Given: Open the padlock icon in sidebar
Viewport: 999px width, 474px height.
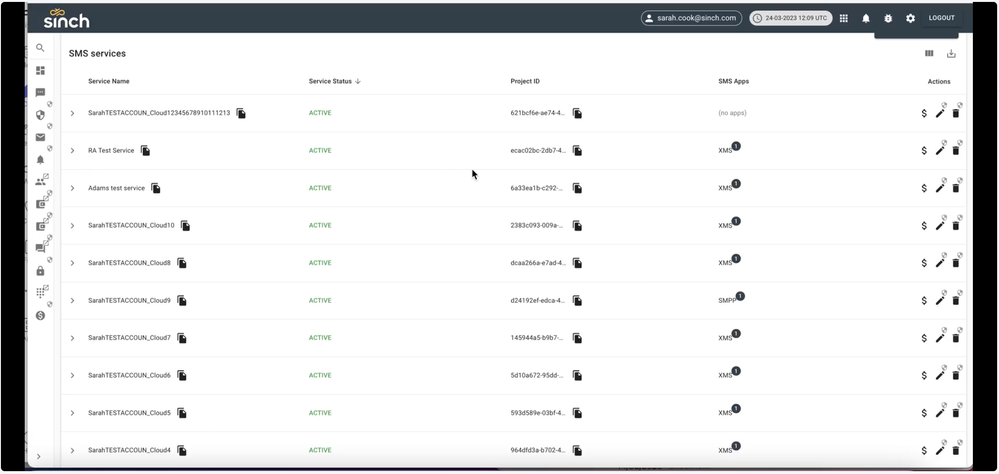Looking at the screenshot, I should click(x=40, y=271).
